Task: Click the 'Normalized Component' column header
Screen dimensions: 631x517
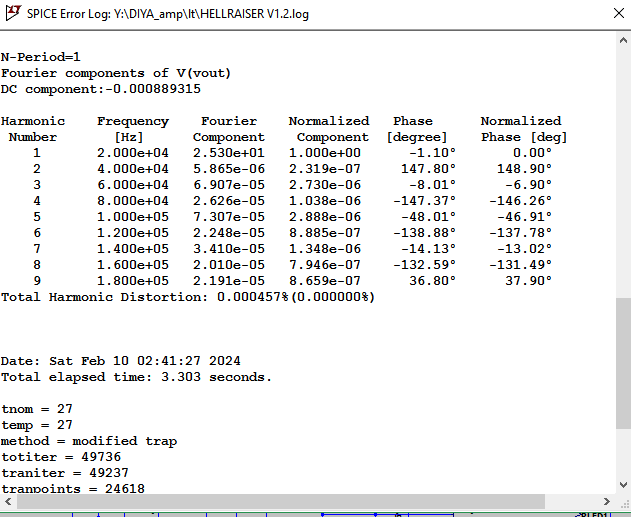Action: click(x=329, y=129)
